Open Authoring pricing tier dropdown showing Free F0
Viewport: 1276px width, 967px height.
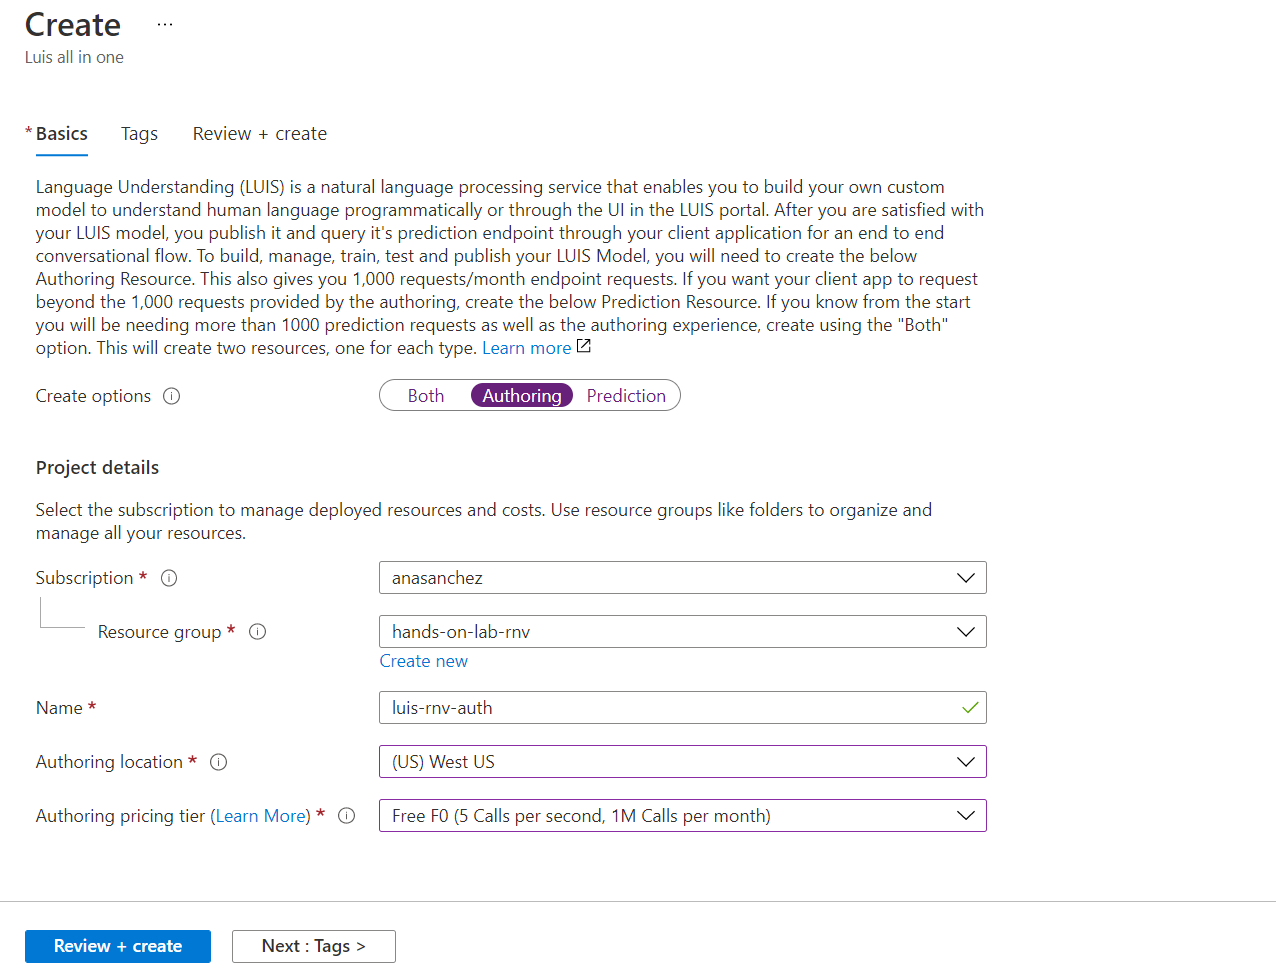683,816
